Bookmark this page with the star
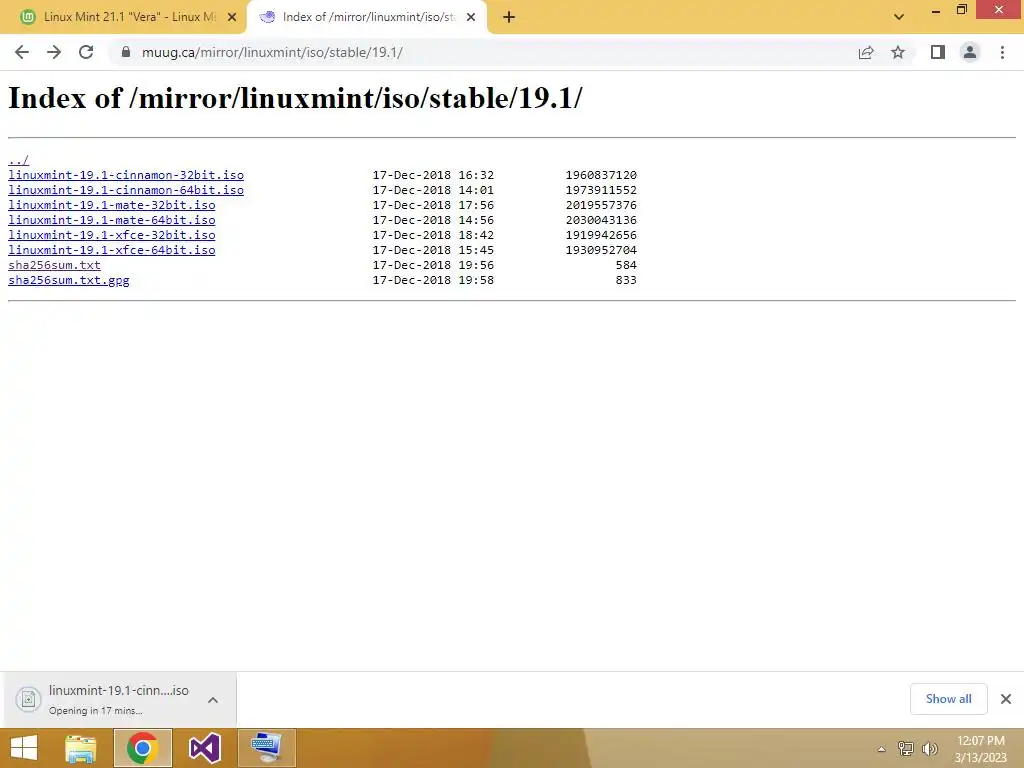Image resolution: width=1024 pixels, height=768 pixels. [x=898, y=52]
